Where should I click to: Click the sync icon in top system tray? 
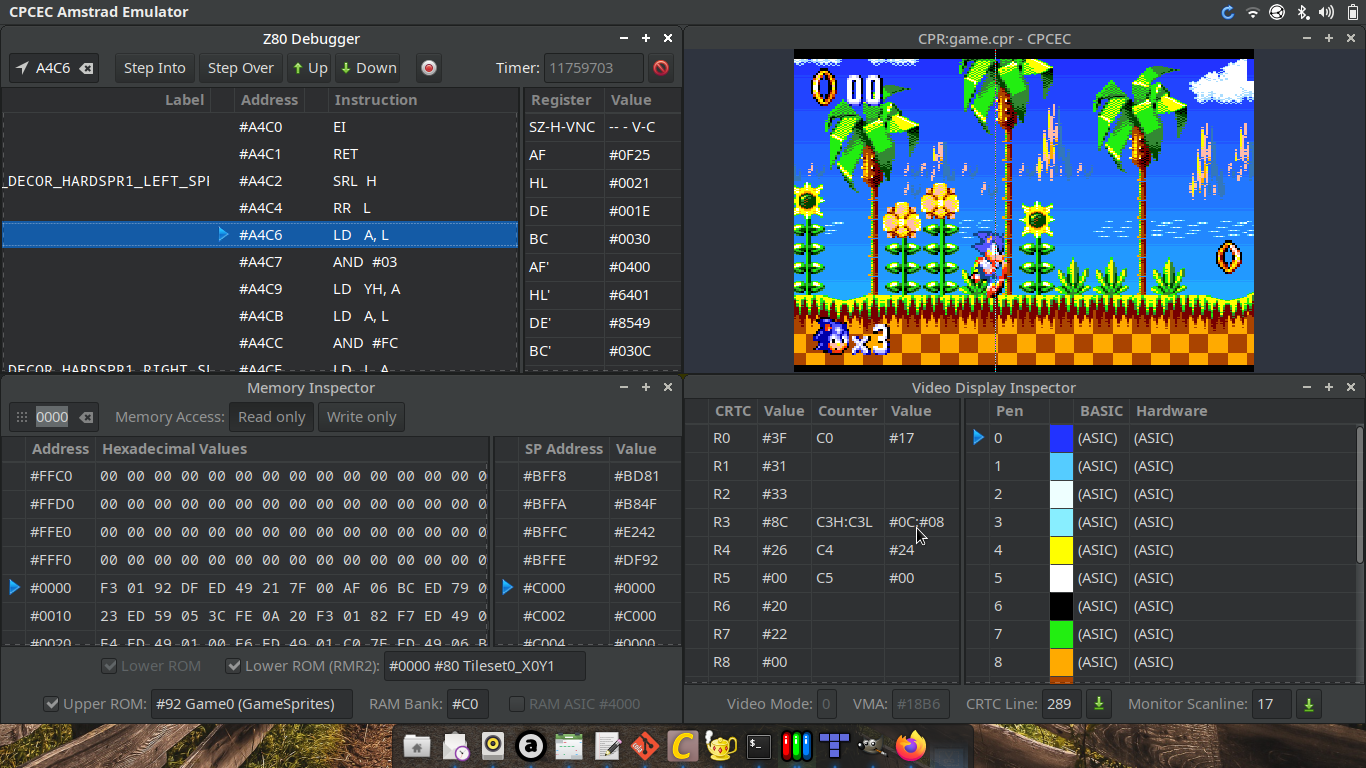(x=1228, y=12)
